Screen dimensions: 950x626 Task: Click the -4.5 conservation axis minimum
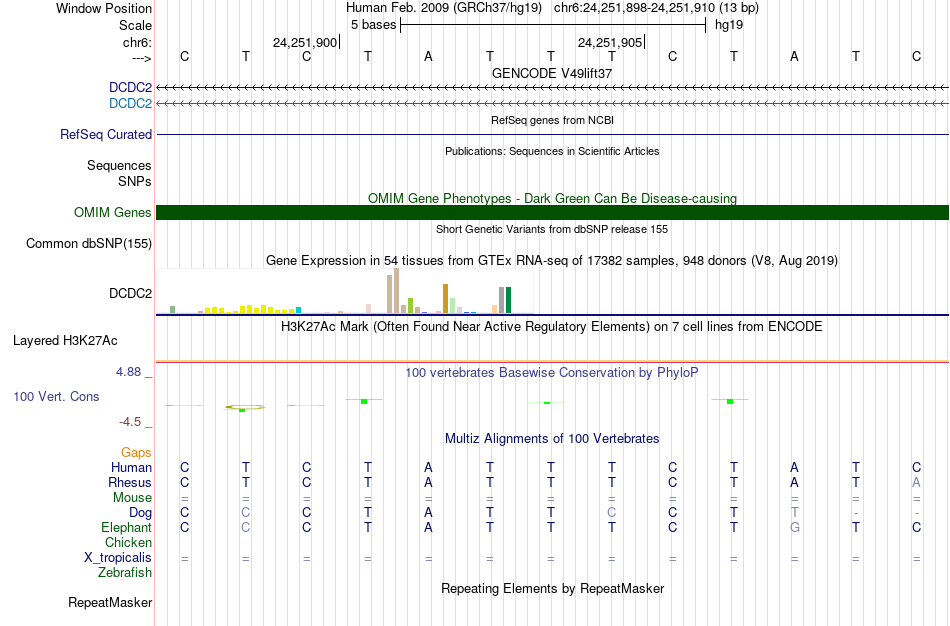131,422
